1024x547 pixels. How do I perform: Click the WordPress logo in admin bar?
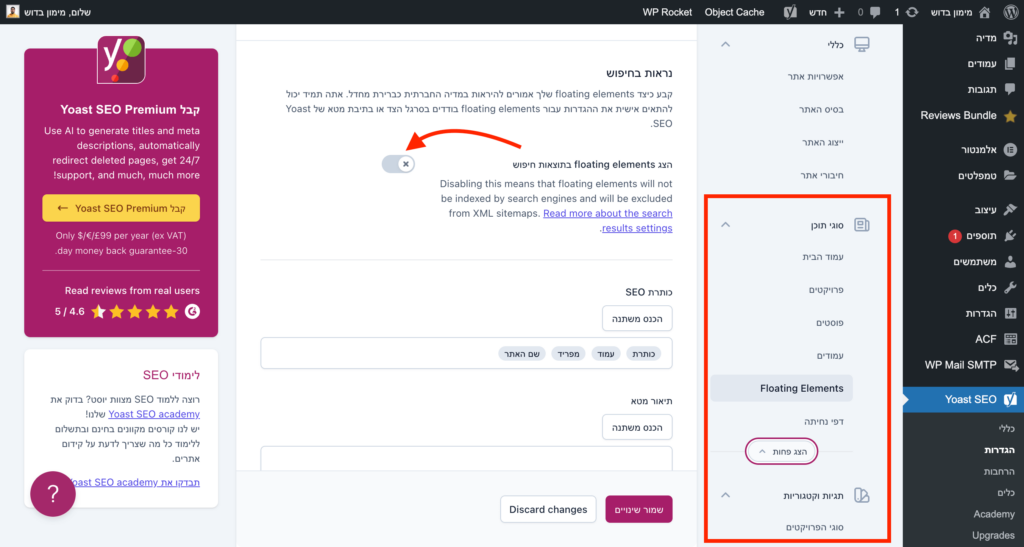click(1010, 12)
